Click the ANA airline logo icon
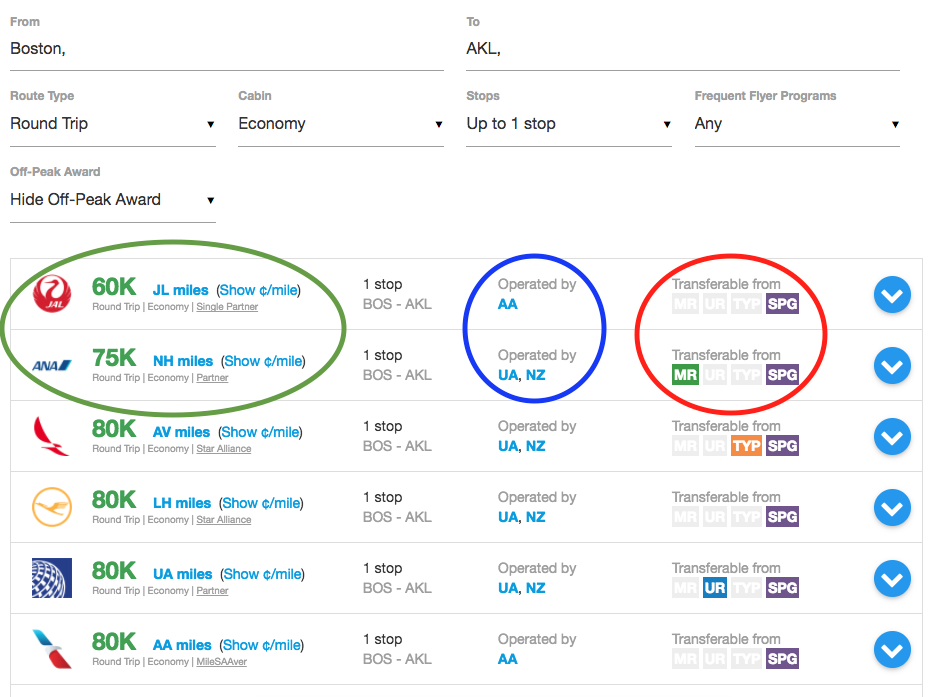Screen dimensions: 933x697 click(x=52, y=365)
